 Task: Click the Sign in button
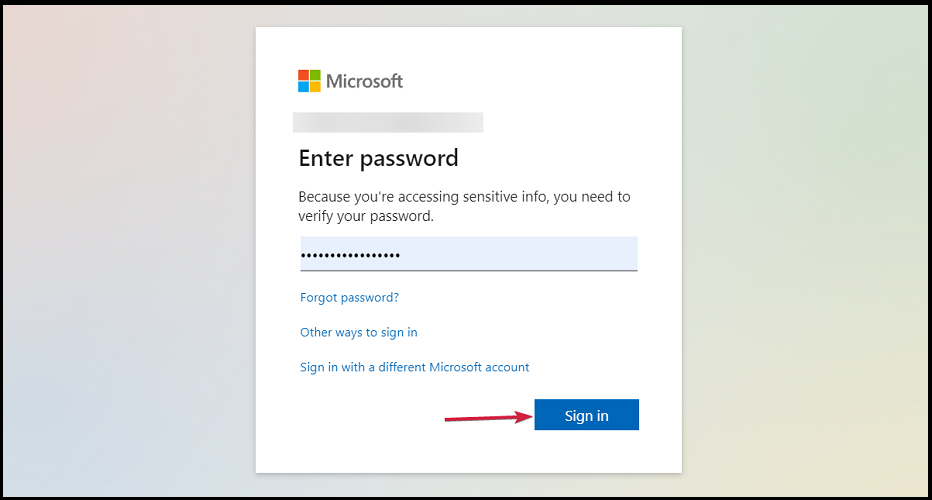coord(586,414)
